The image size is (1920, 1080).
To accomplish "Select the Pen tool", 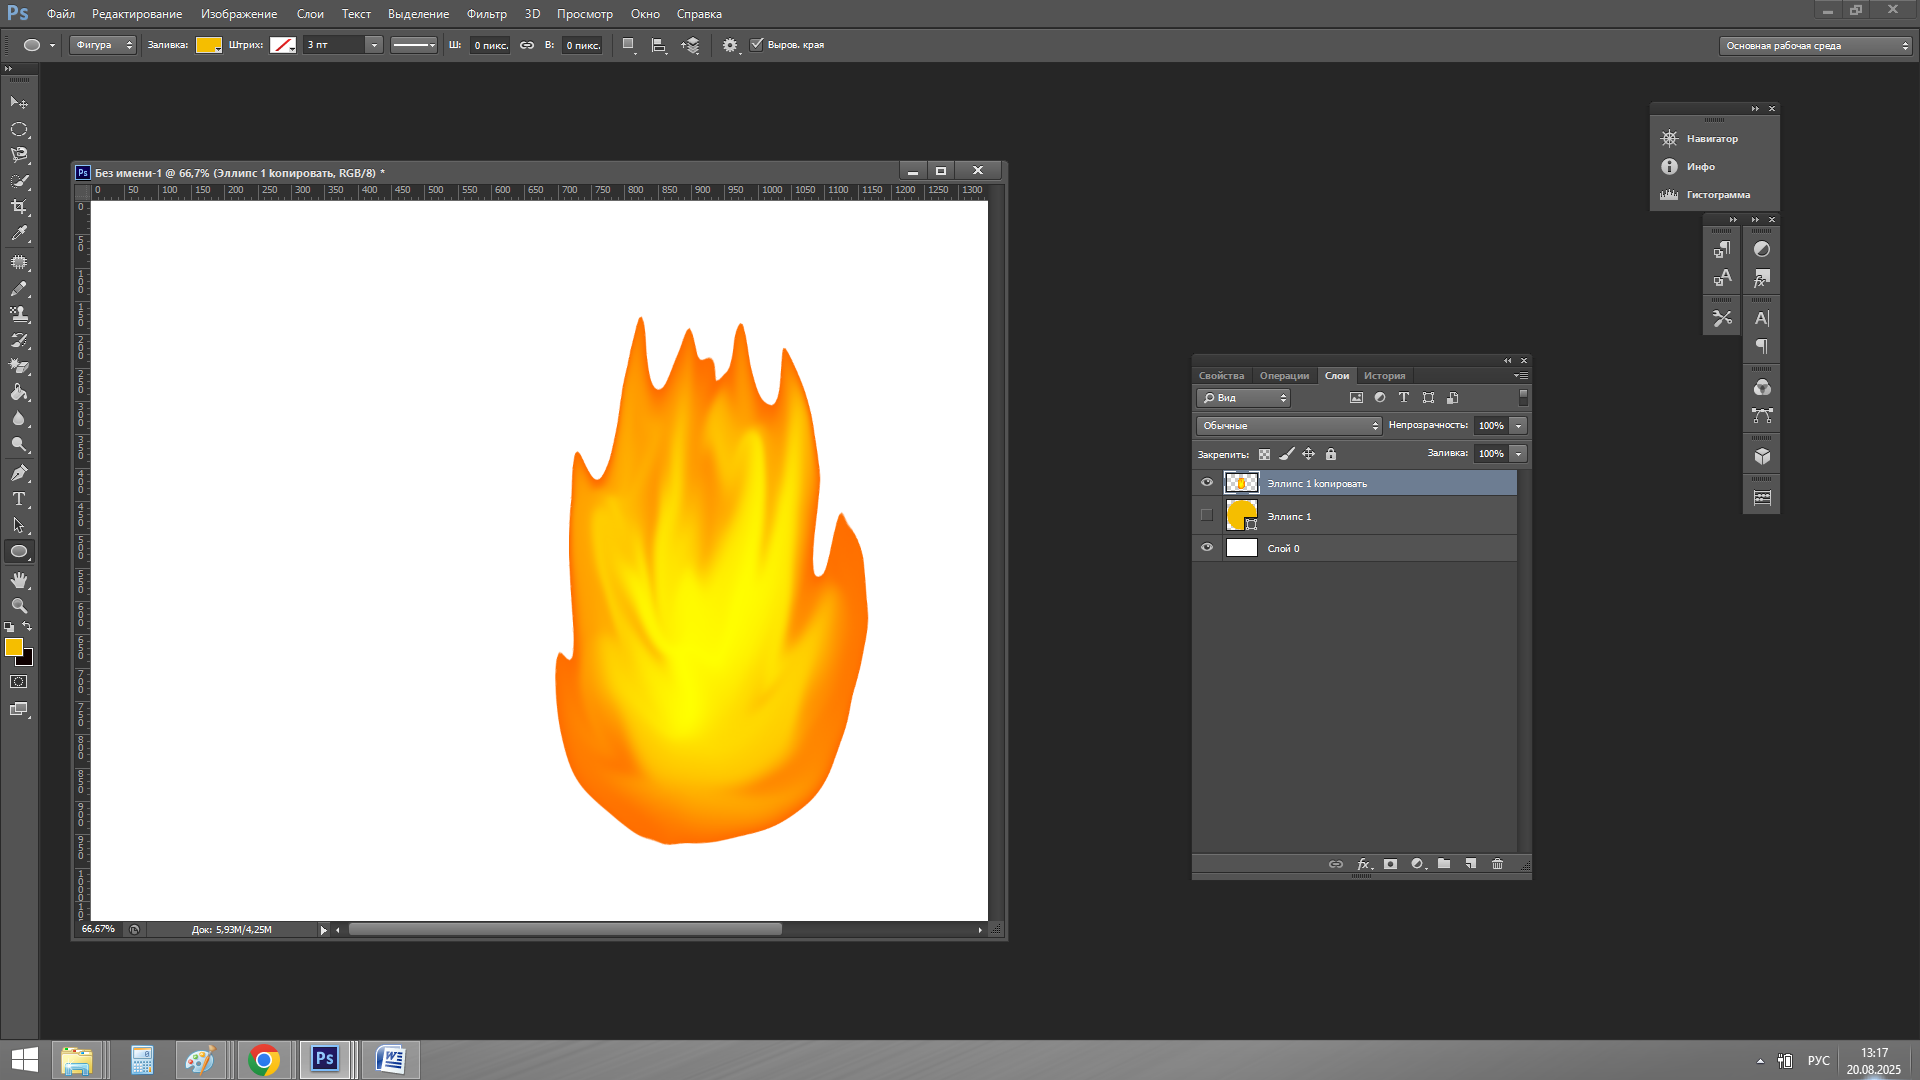I will (x=19, y=473).
